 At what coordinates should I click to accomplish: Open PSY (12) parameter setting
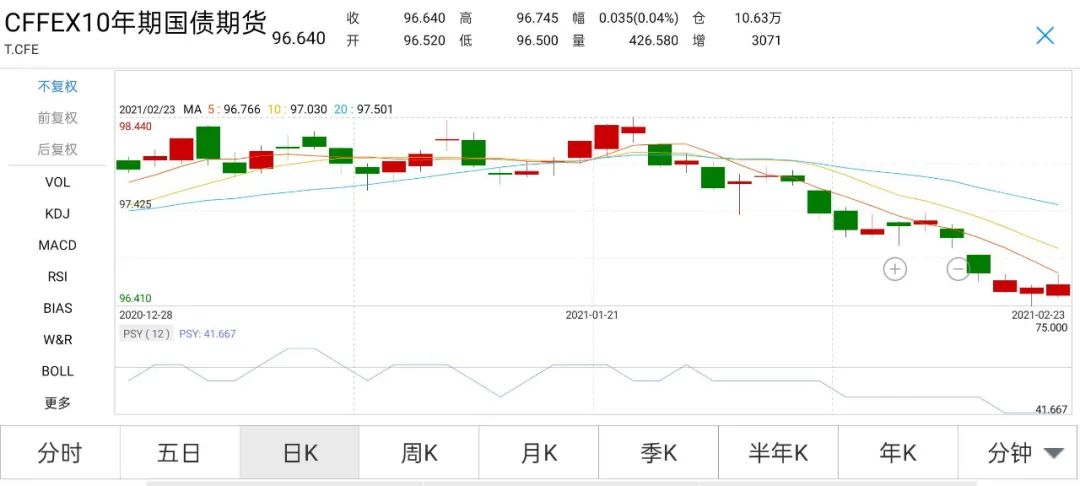coord(146,334)
